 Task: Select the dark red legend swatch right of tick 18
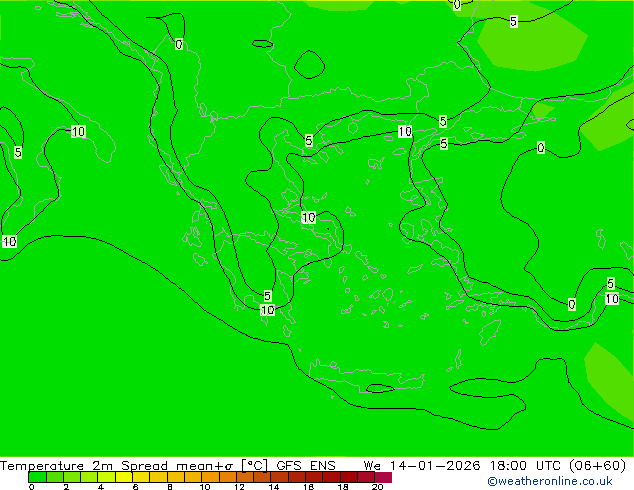pos(349,477)
